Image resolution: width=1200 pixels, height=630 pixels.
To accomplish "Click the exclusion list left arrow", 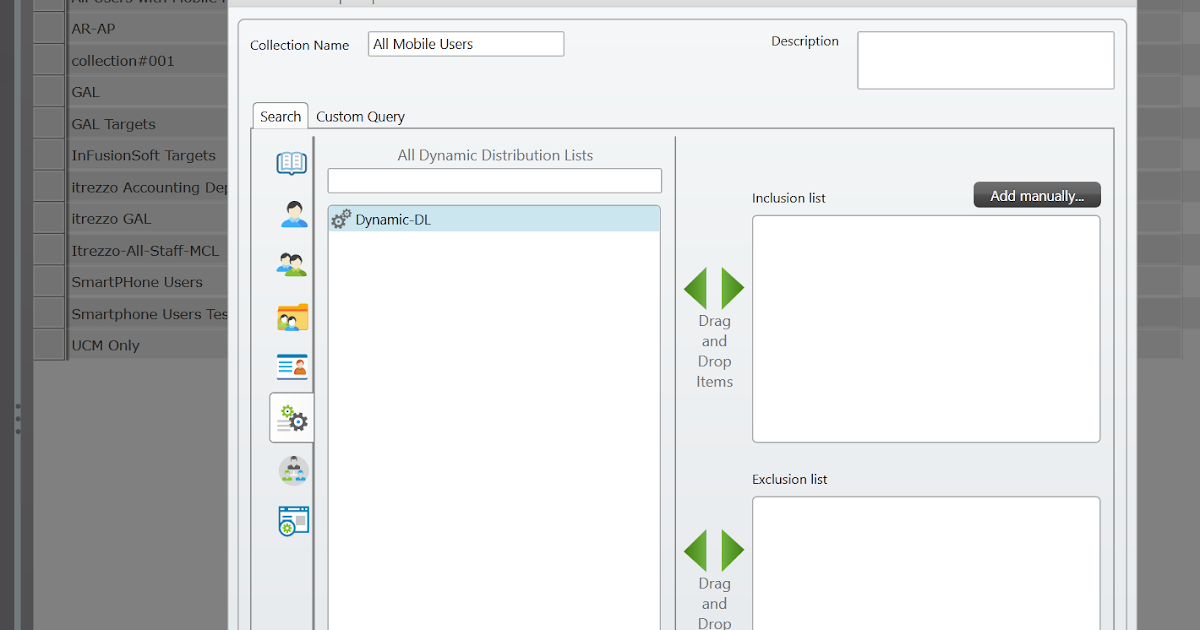I will point(699,550).
